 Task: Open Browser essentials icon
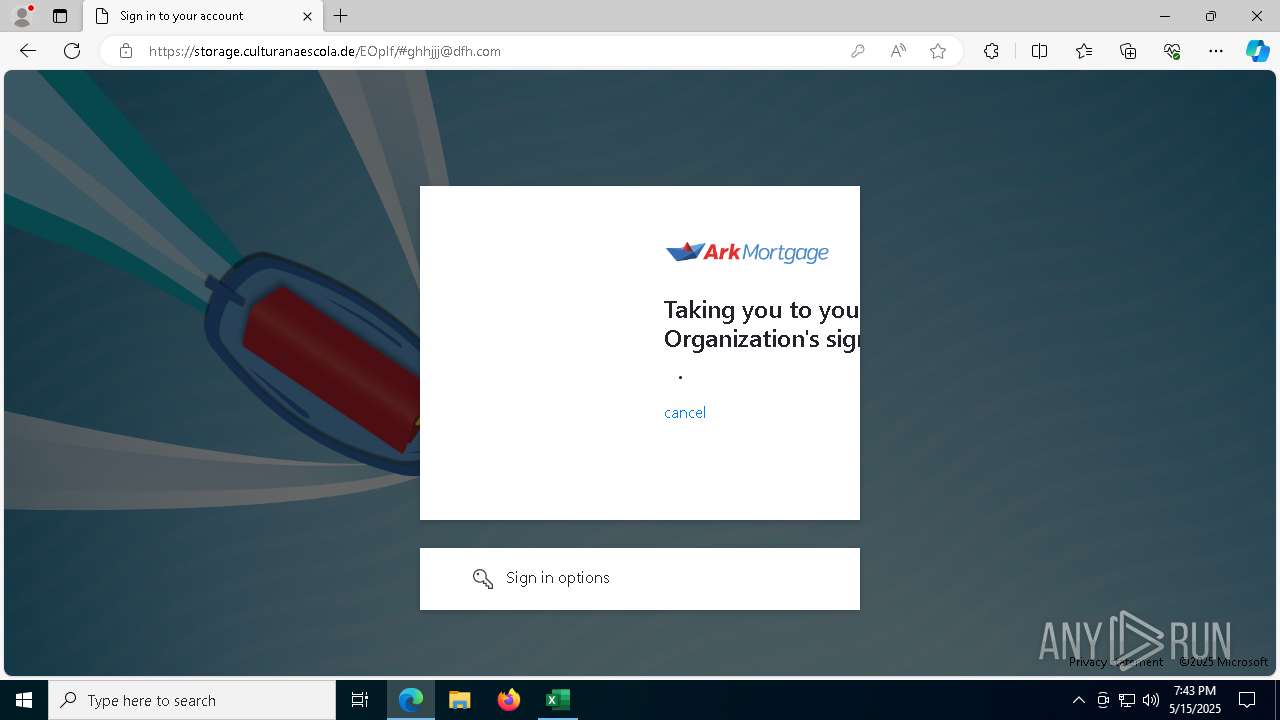click(1172, 51)
